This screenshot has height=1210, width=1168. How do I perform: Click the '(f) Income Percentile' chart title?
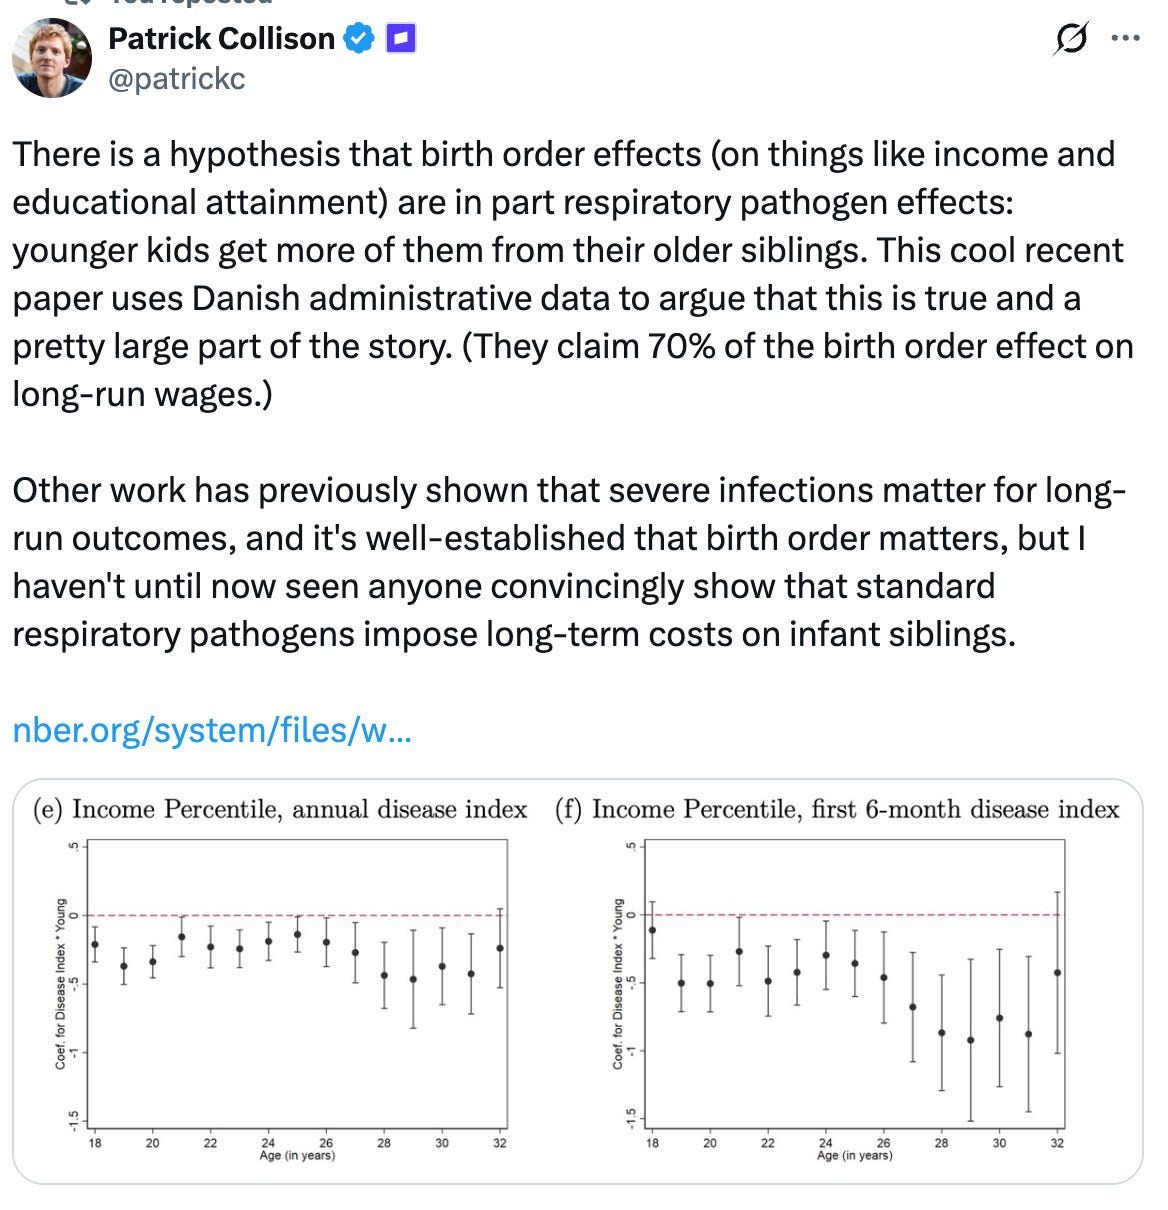(837, 809)
